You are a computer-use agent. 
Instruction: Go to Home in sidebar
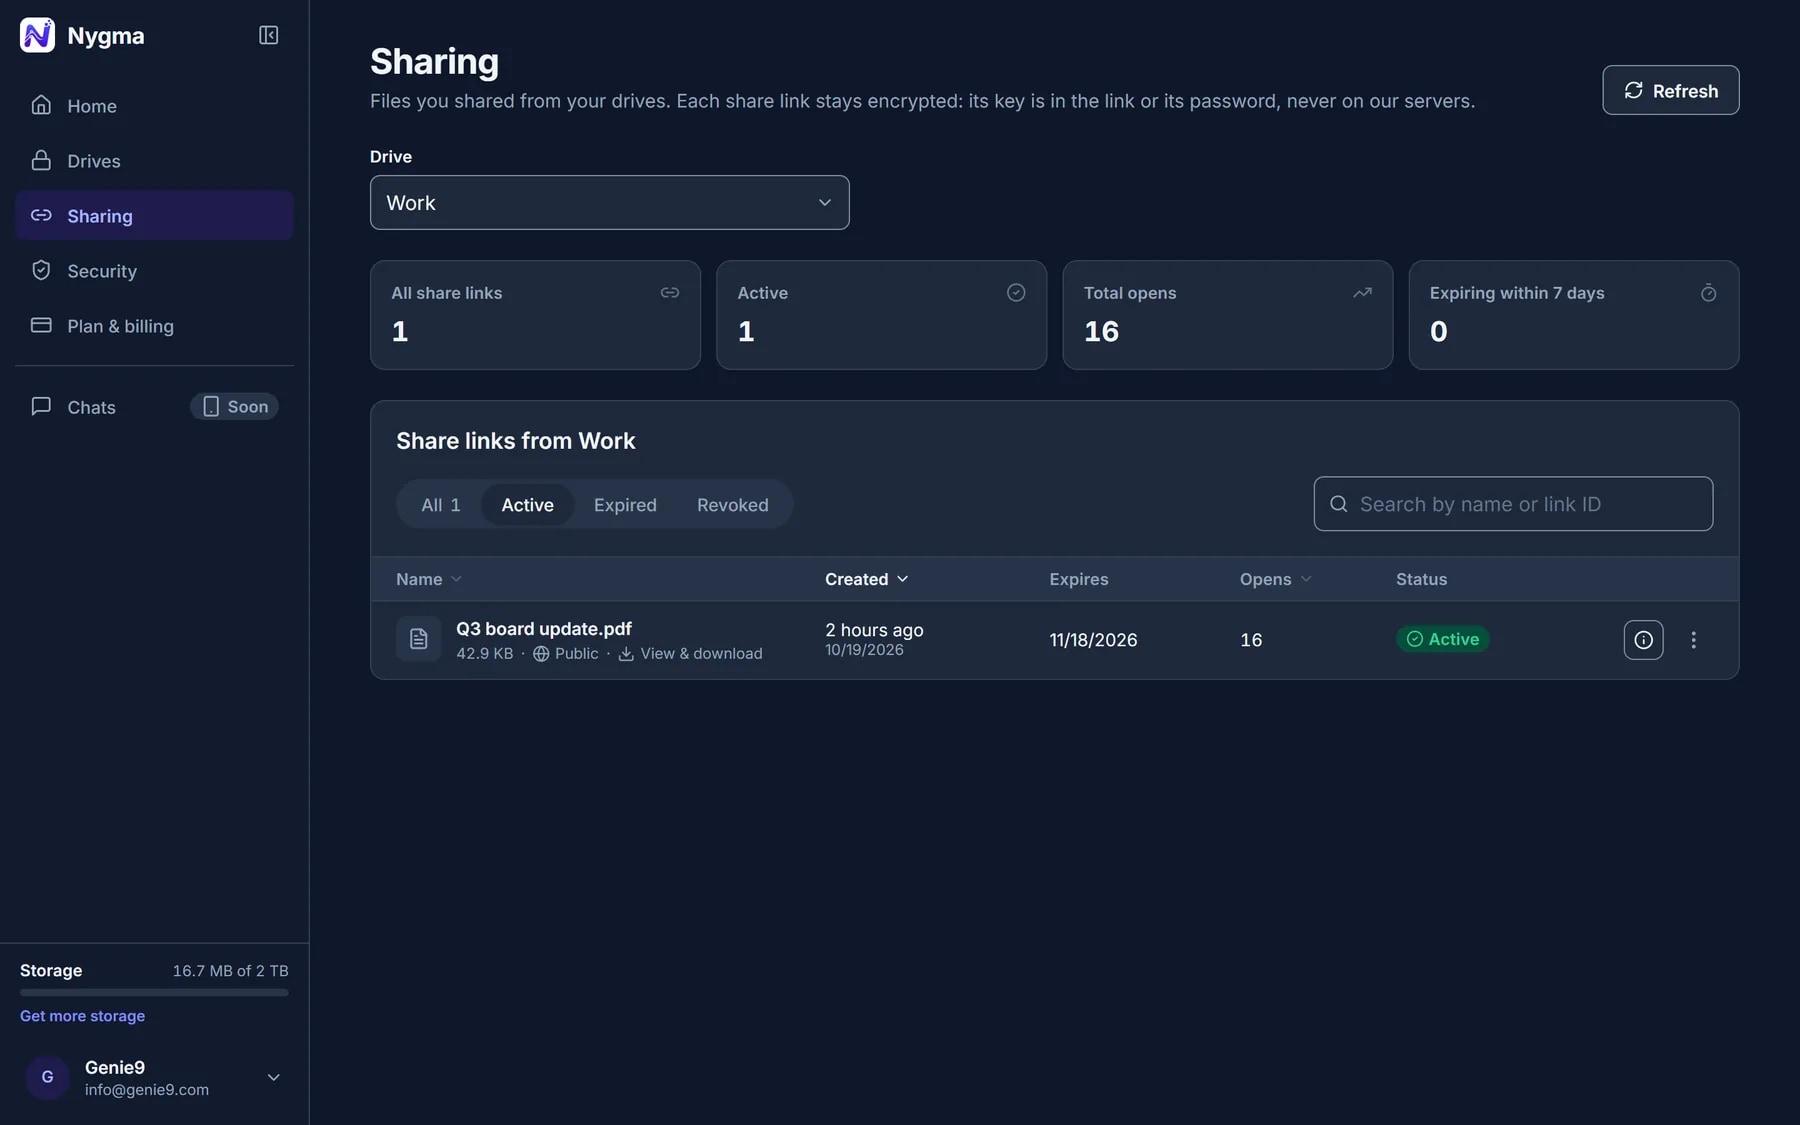[x=154, y=105]
